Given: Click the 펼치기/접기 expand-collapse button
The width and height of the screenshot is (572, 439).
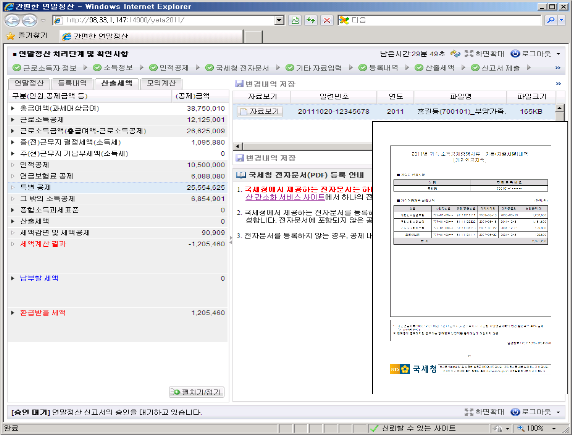Looking at the screenshot, I should click(x=197, y=392).
